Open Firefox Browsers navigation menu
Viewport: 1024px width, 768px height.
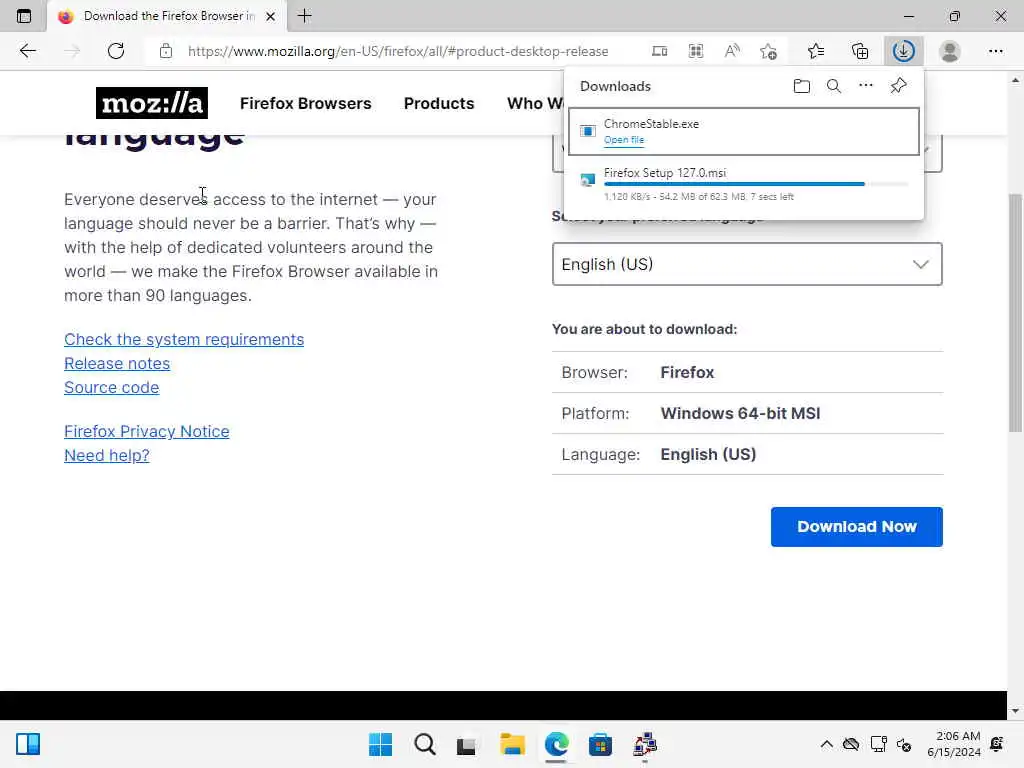tap(306, 103)
